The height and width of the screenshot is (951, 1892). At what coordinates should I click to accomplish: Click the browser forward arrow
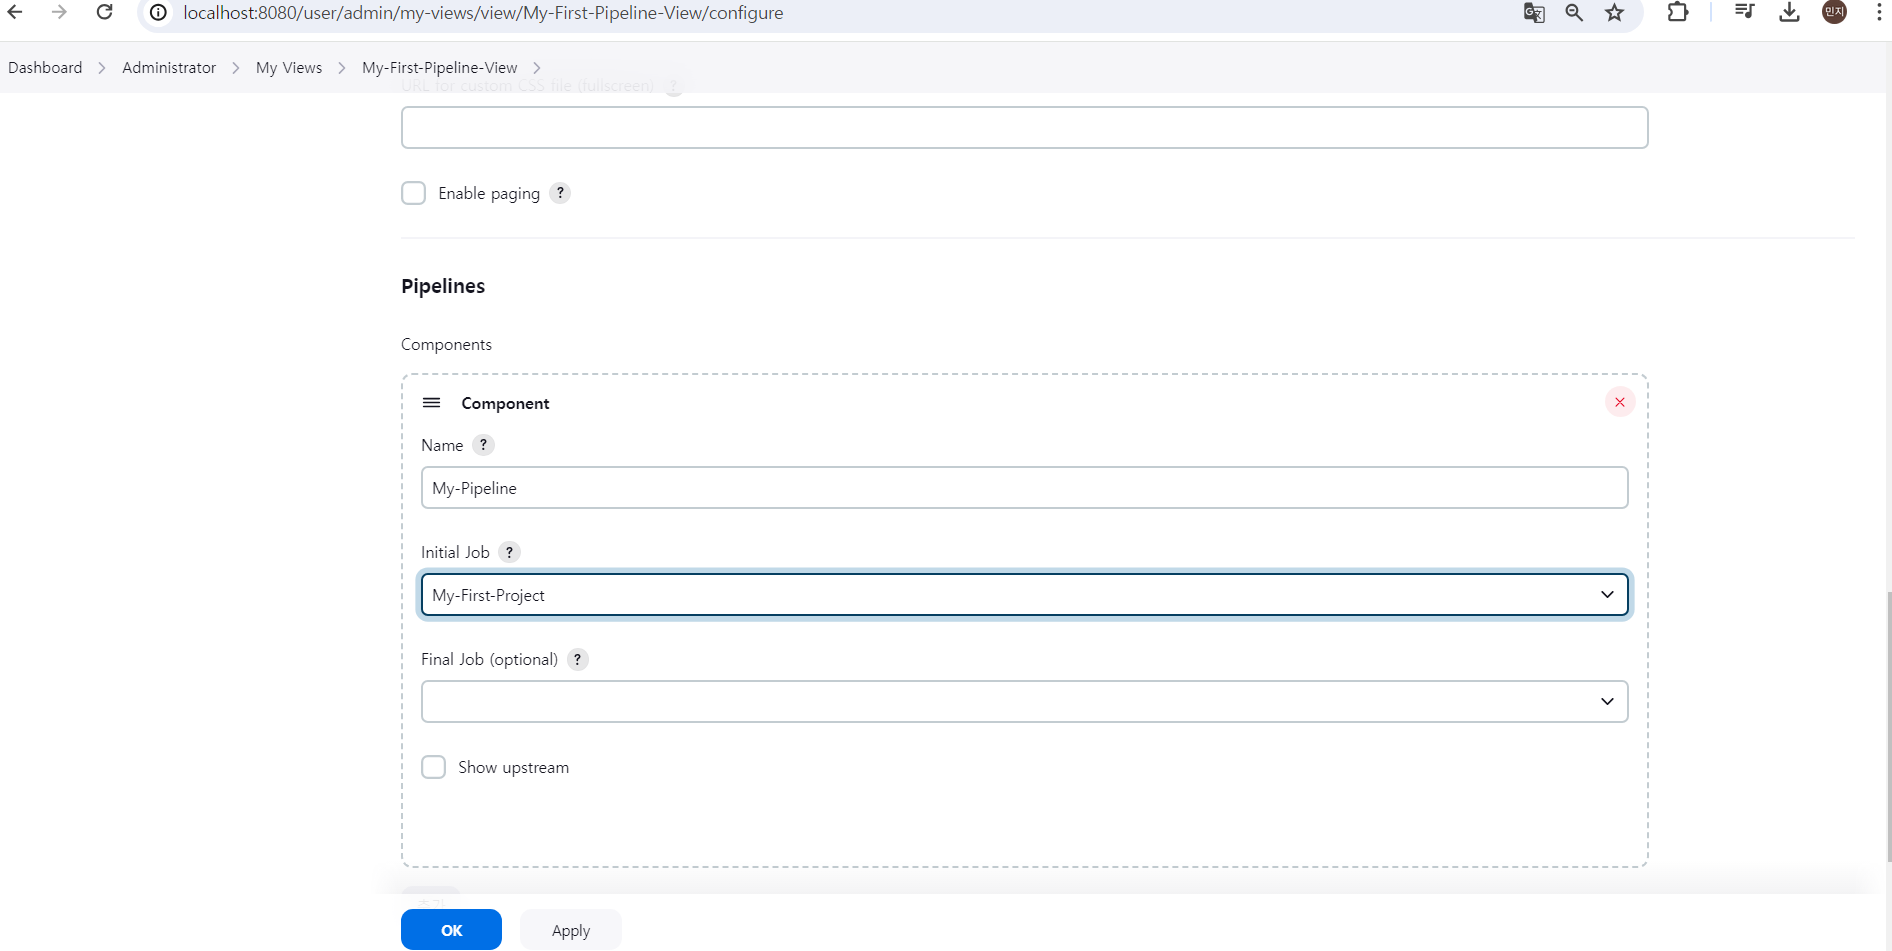tap(59, 12)
